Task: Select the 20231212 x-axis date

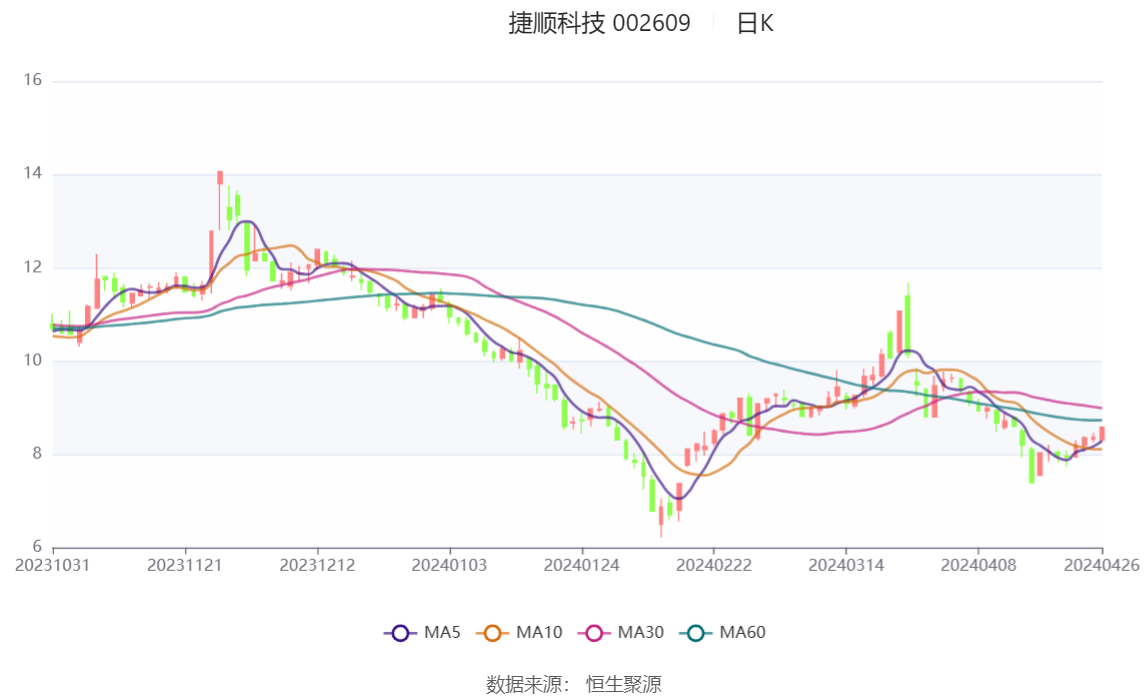Action: point(317,566)
